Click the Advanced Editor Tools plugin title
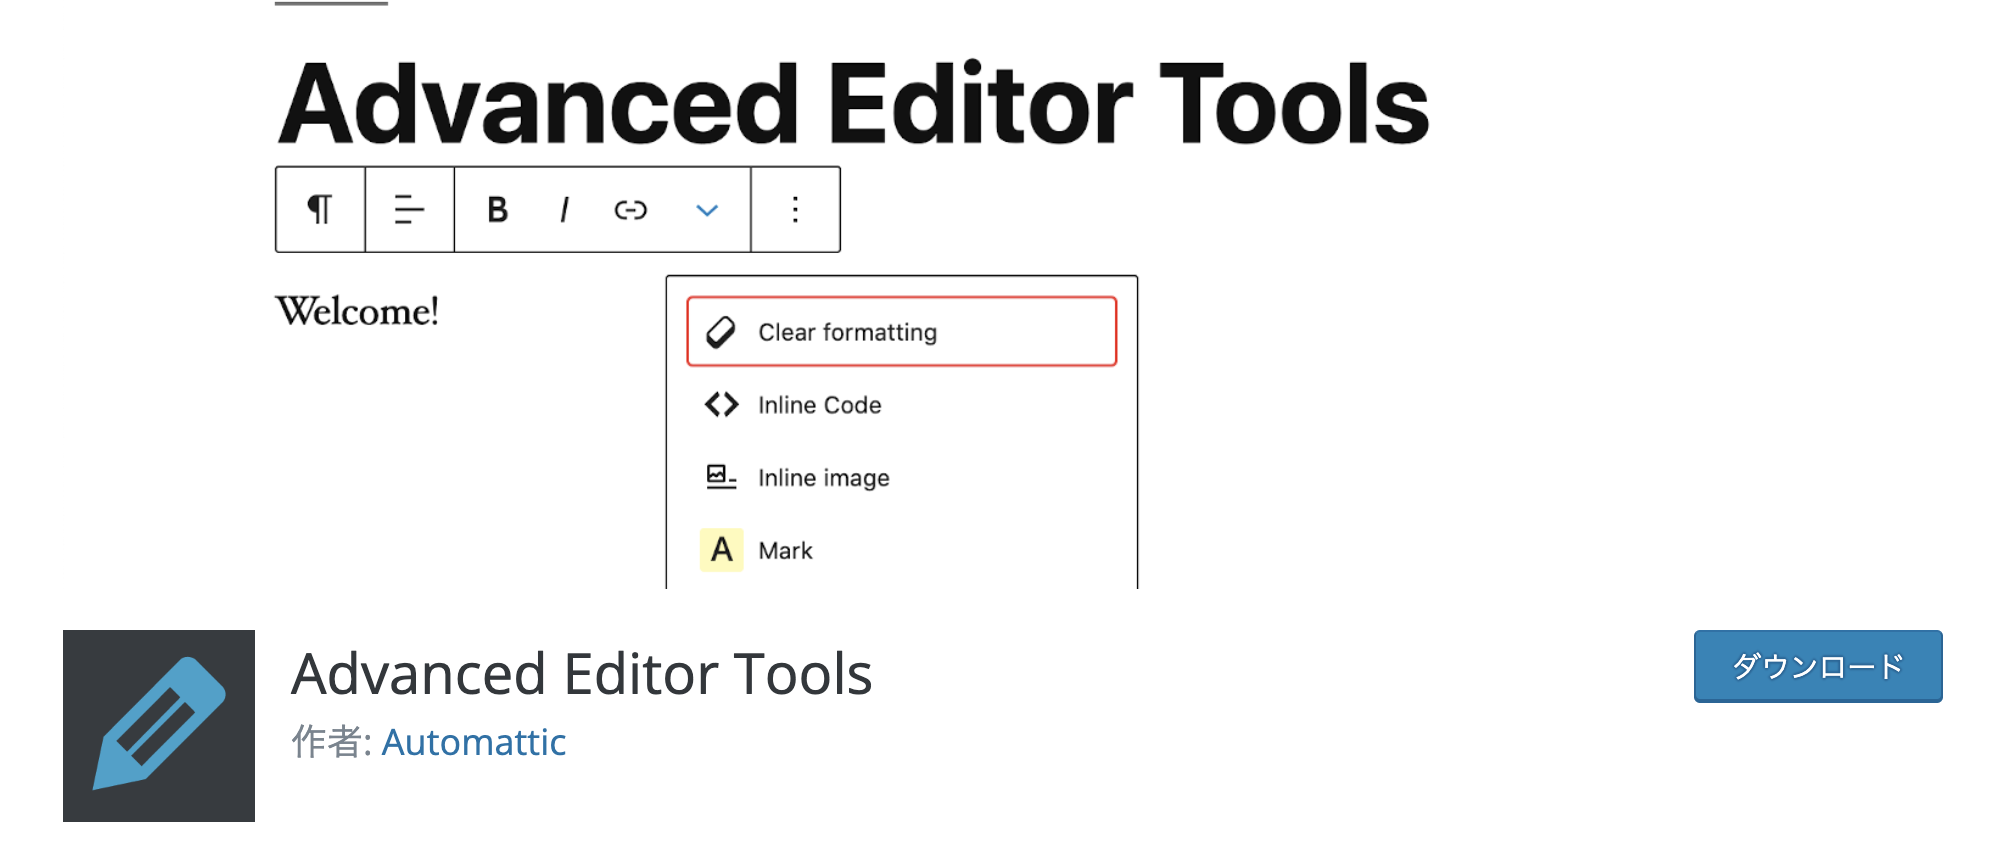The image size is (1992, 860). (x=582, y=674)
